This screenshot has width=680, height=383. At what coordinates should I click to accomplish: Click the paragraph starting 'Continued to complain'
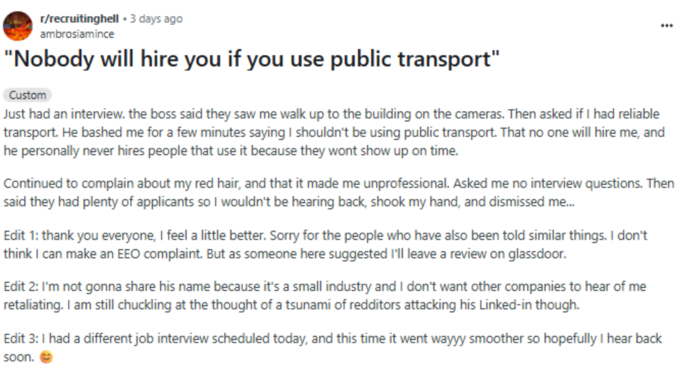pos(339,193)
